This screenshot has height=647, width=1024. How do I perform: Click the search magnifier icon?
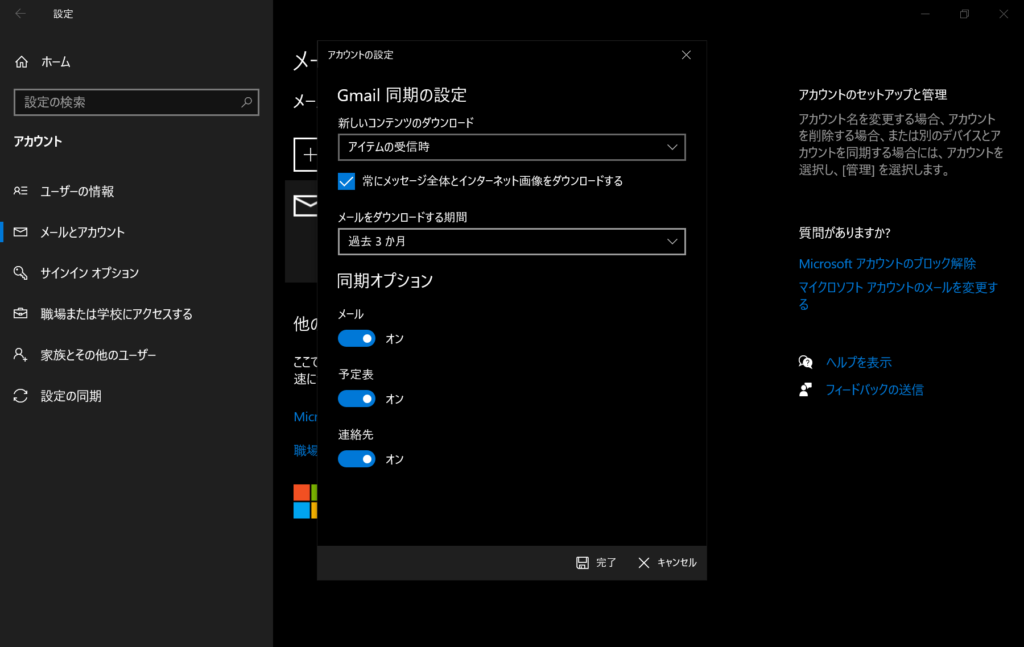pyautogui.click(x=246, y=102)
